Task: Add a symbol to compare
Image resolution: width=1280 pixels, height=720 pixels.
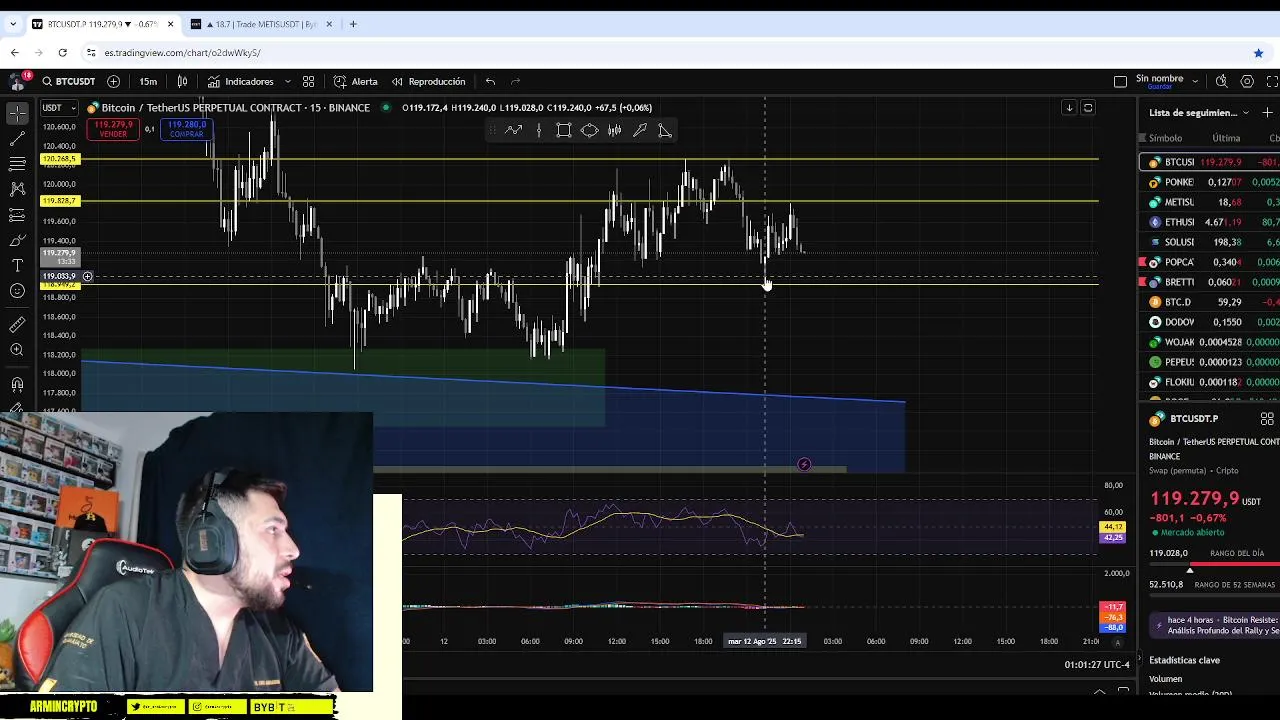Action: click(x=113, y=82)
